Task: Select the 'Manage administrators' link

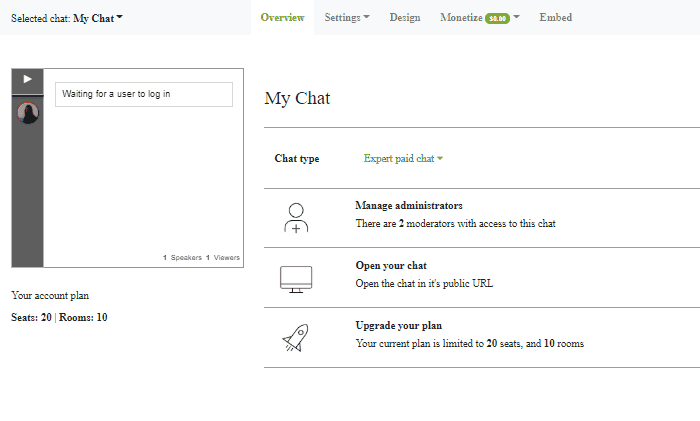Action: [x=409, y=205]
